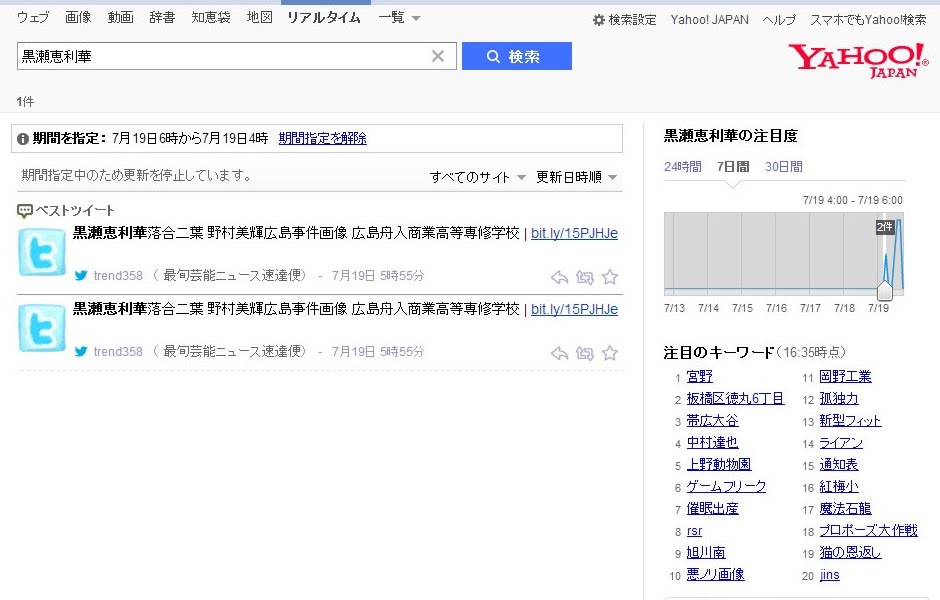Favorite the first tweet with star
The height and width of the screenshot is (600, 940).
click(x=610, y=276)
